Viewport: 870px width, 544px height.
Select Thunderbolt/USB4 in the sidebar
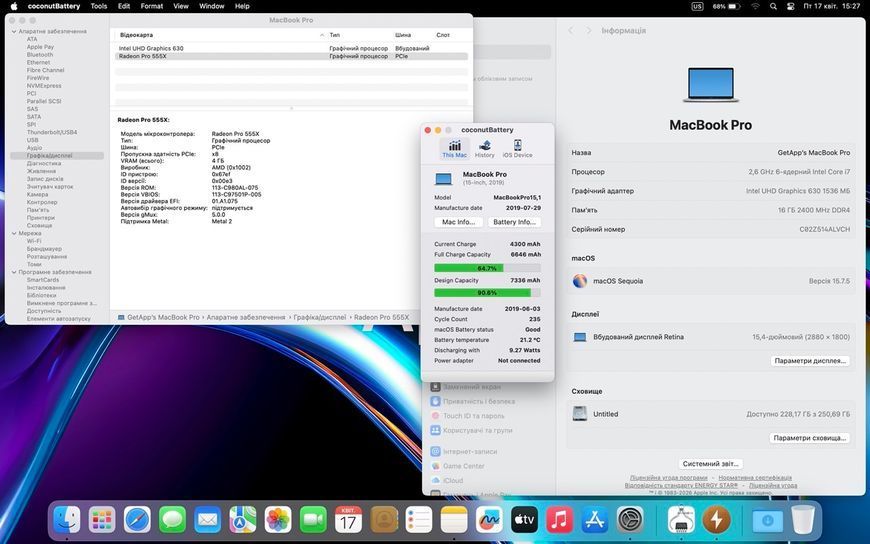click(x=52, y=133)
